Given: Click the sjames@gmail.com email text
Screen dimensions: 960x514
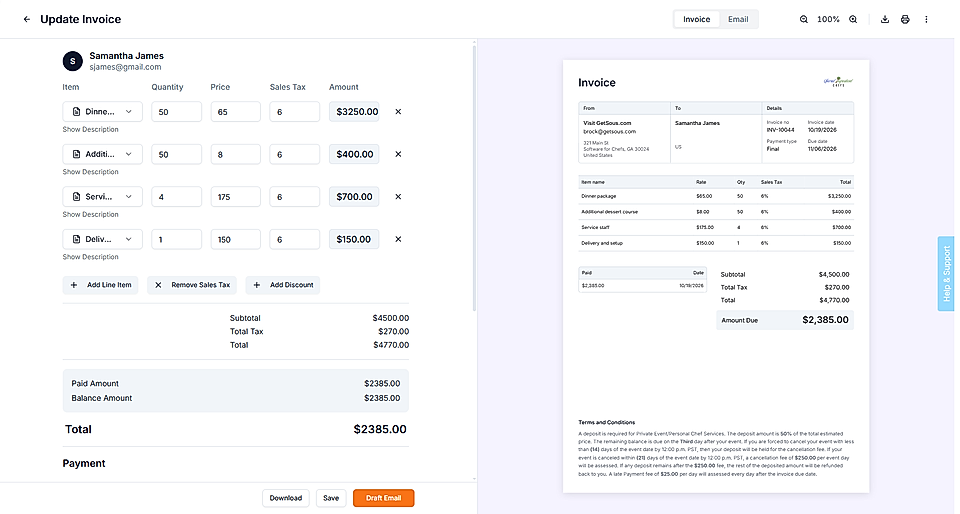Looking at the screenshot, I should 126,67.
